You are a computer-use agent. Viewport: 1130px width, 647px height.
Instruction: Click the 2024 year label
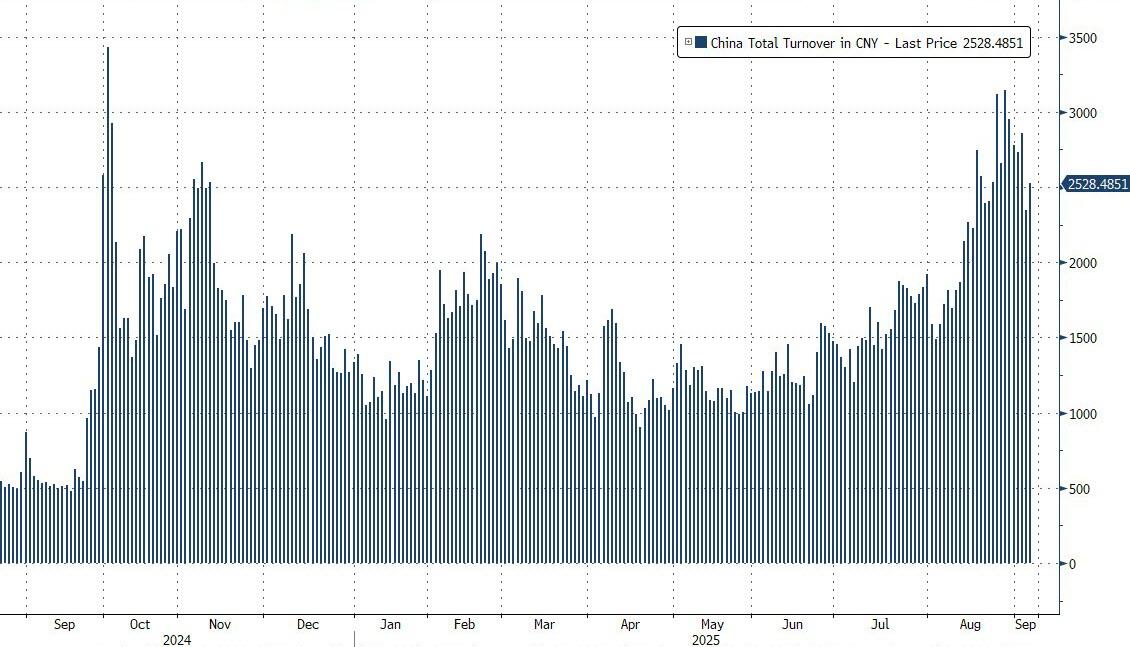[176, 639]
